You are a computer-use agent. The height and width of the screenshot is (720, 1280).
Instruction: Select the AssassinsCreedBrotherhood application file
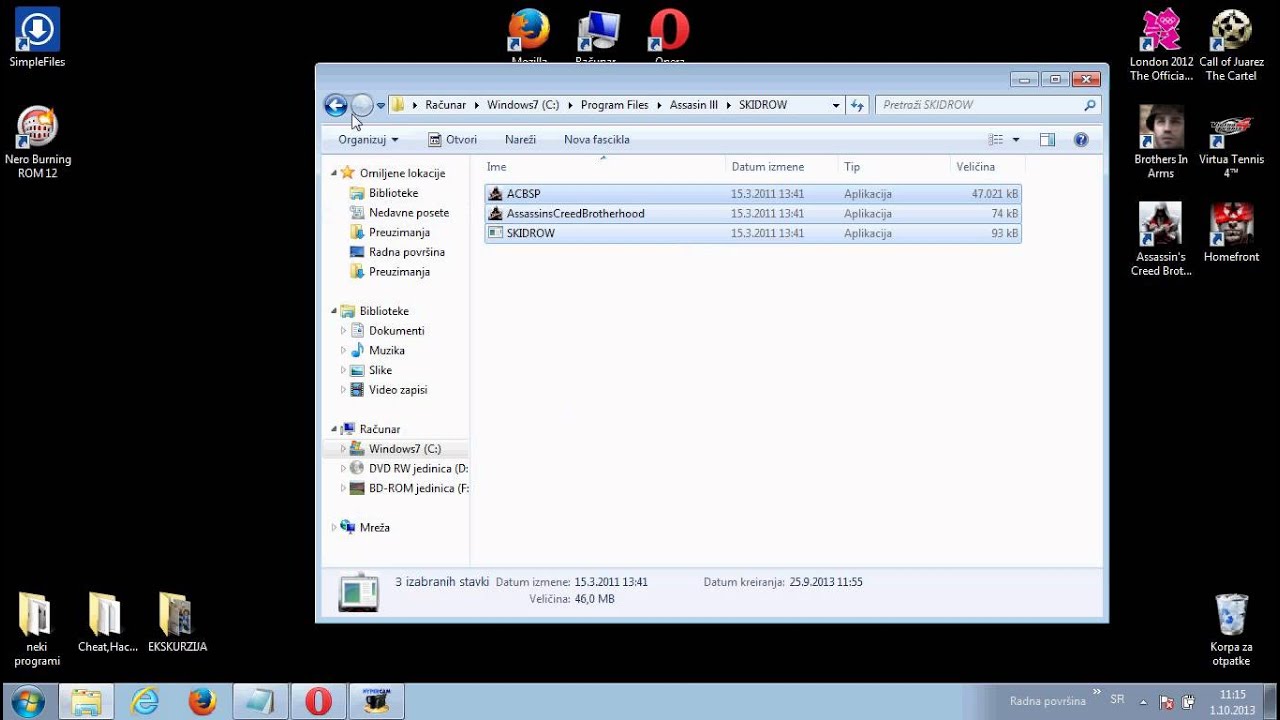coord(752,214)
